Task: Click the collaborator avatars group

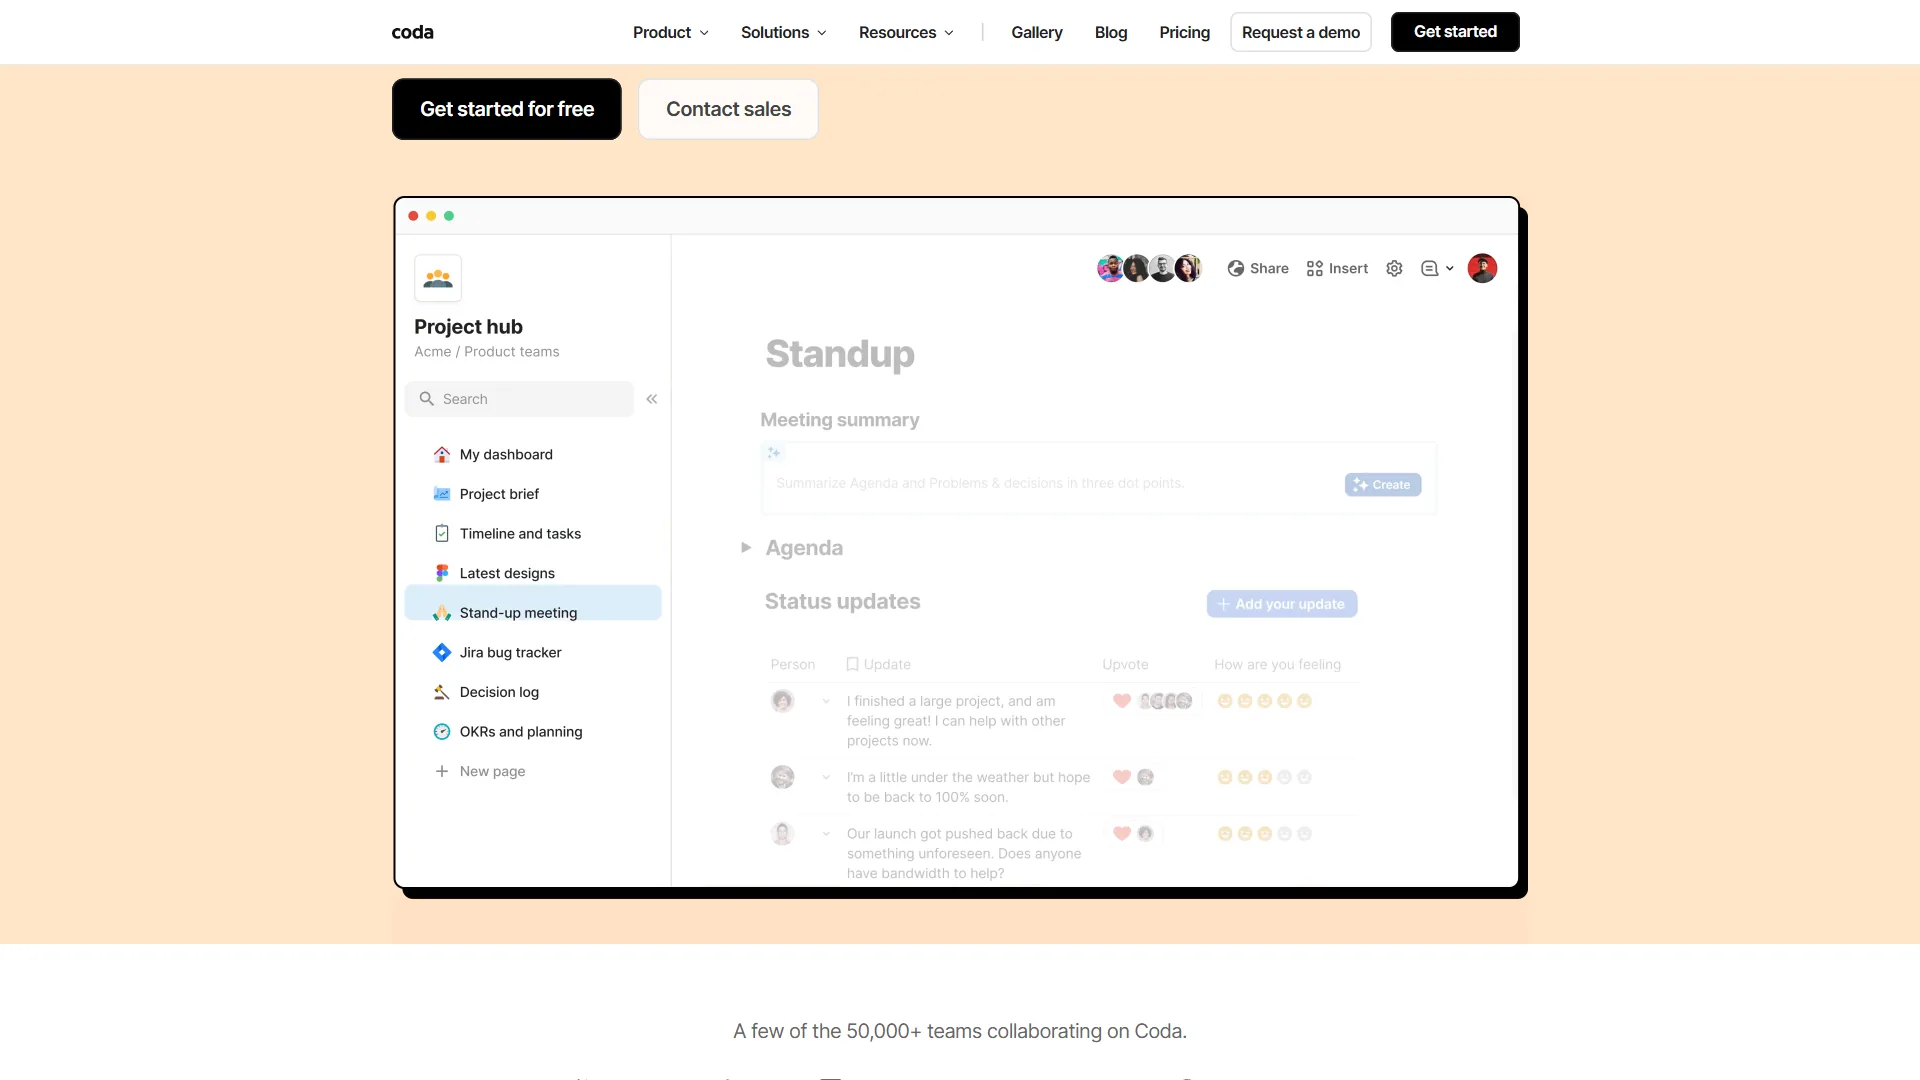Action: (1149, 268)
